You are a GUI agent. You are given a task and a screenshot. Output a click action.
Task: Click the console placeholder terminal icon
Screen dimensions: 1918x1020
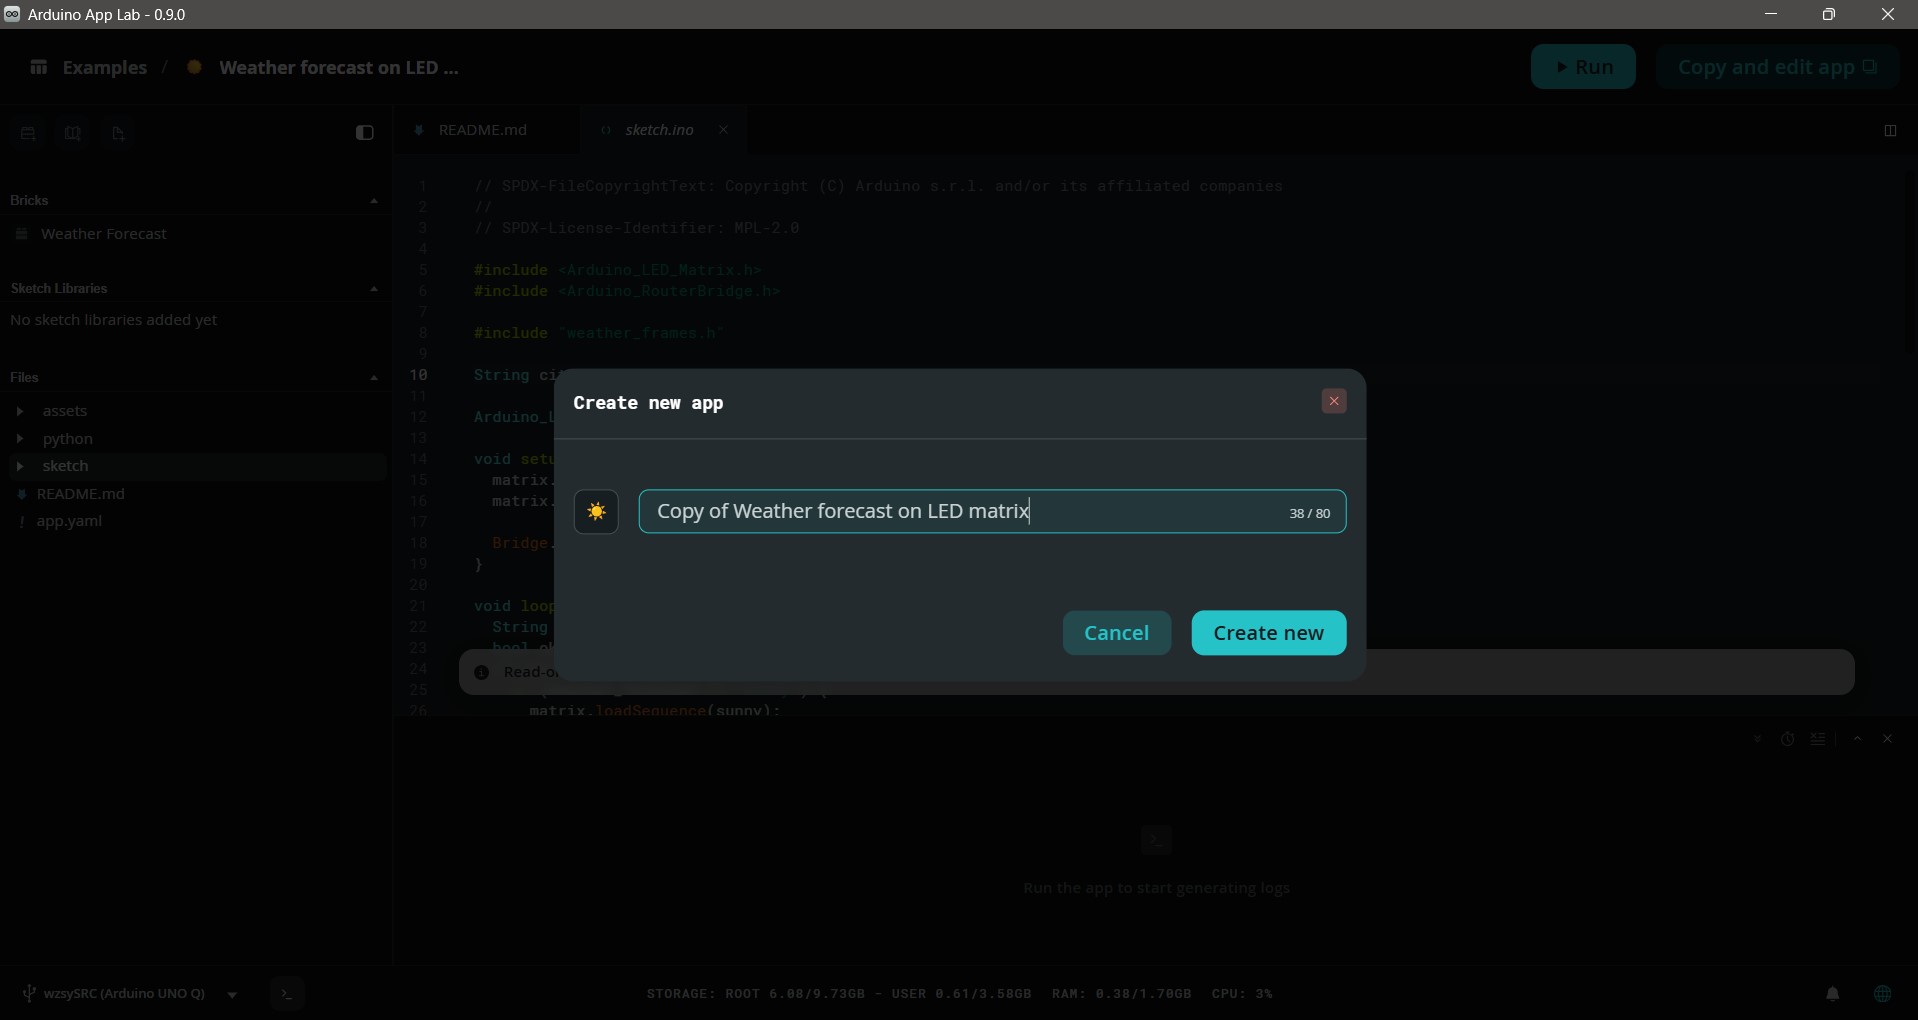1157,840
